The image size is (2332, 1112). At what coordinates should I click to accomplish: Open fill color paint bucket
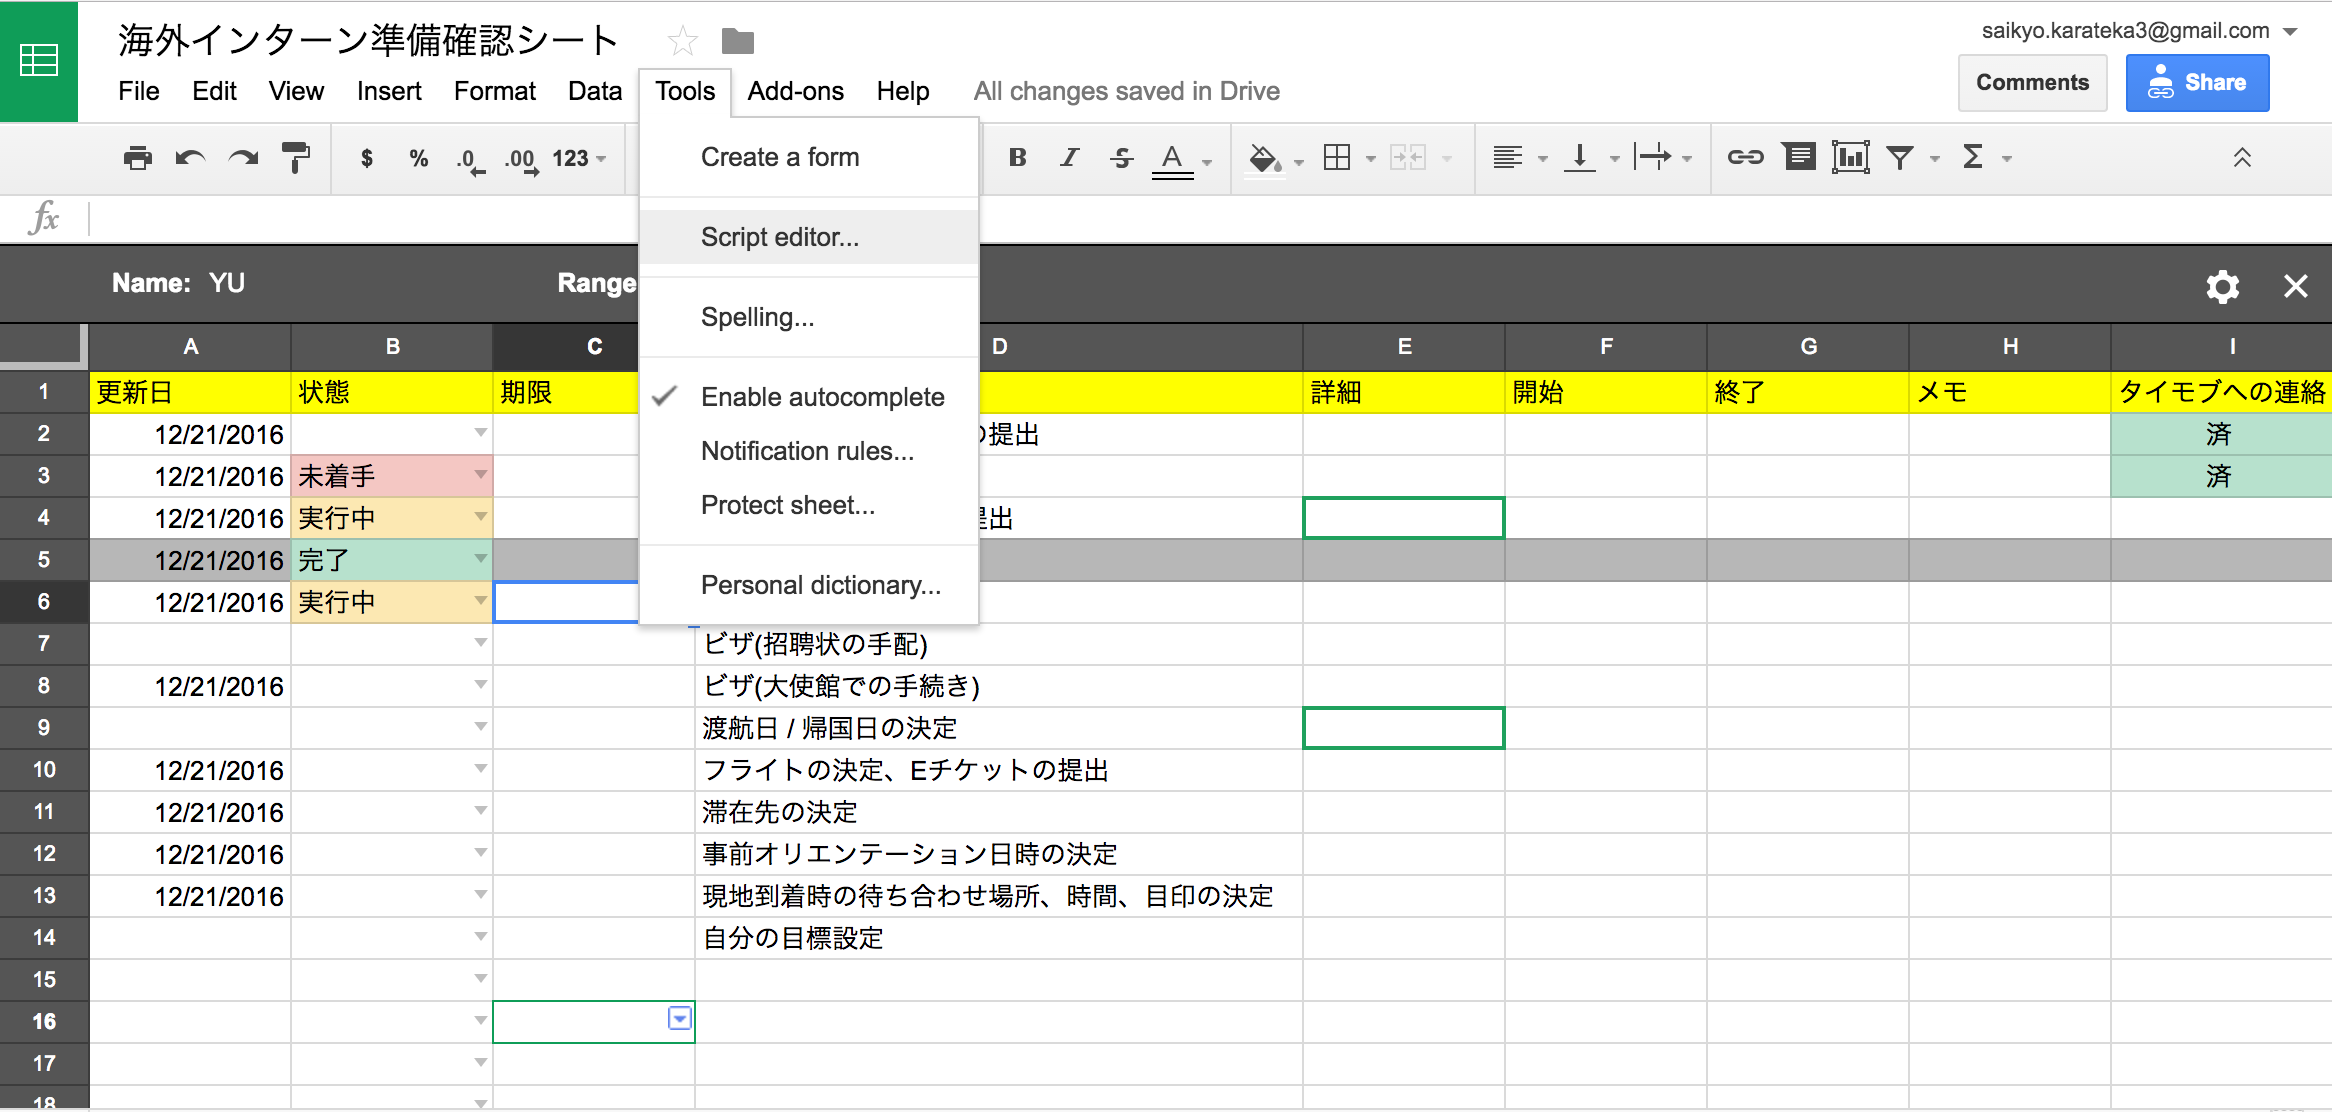coord(1265,158)
